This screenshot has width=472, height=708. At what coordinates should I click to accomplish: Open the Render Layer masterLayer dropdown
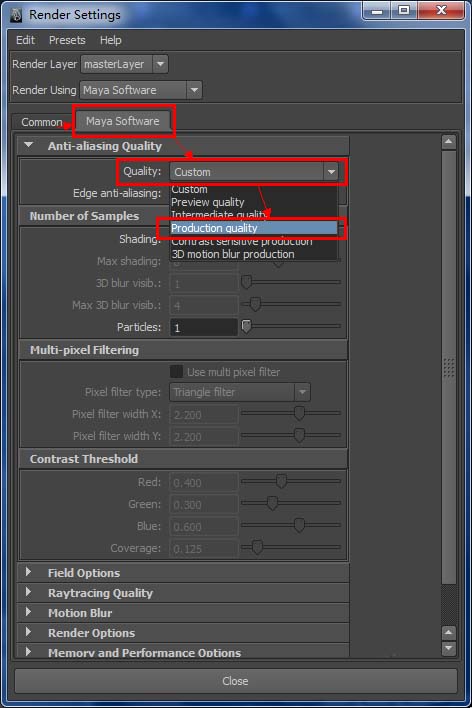coord(124,64)
